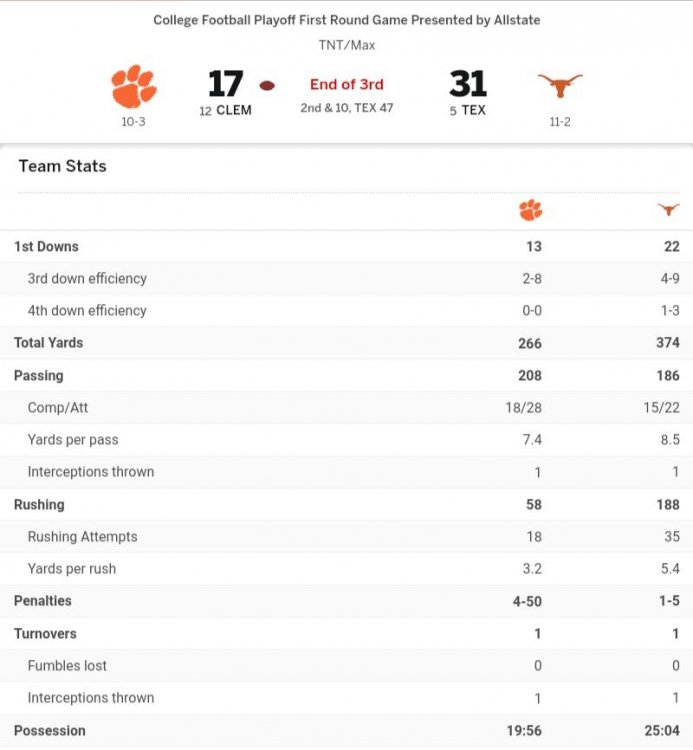The height and width of the screenshot is (750, 693).
Task: Click the Clemson score of 17
Action: click(x=226, y=84)
